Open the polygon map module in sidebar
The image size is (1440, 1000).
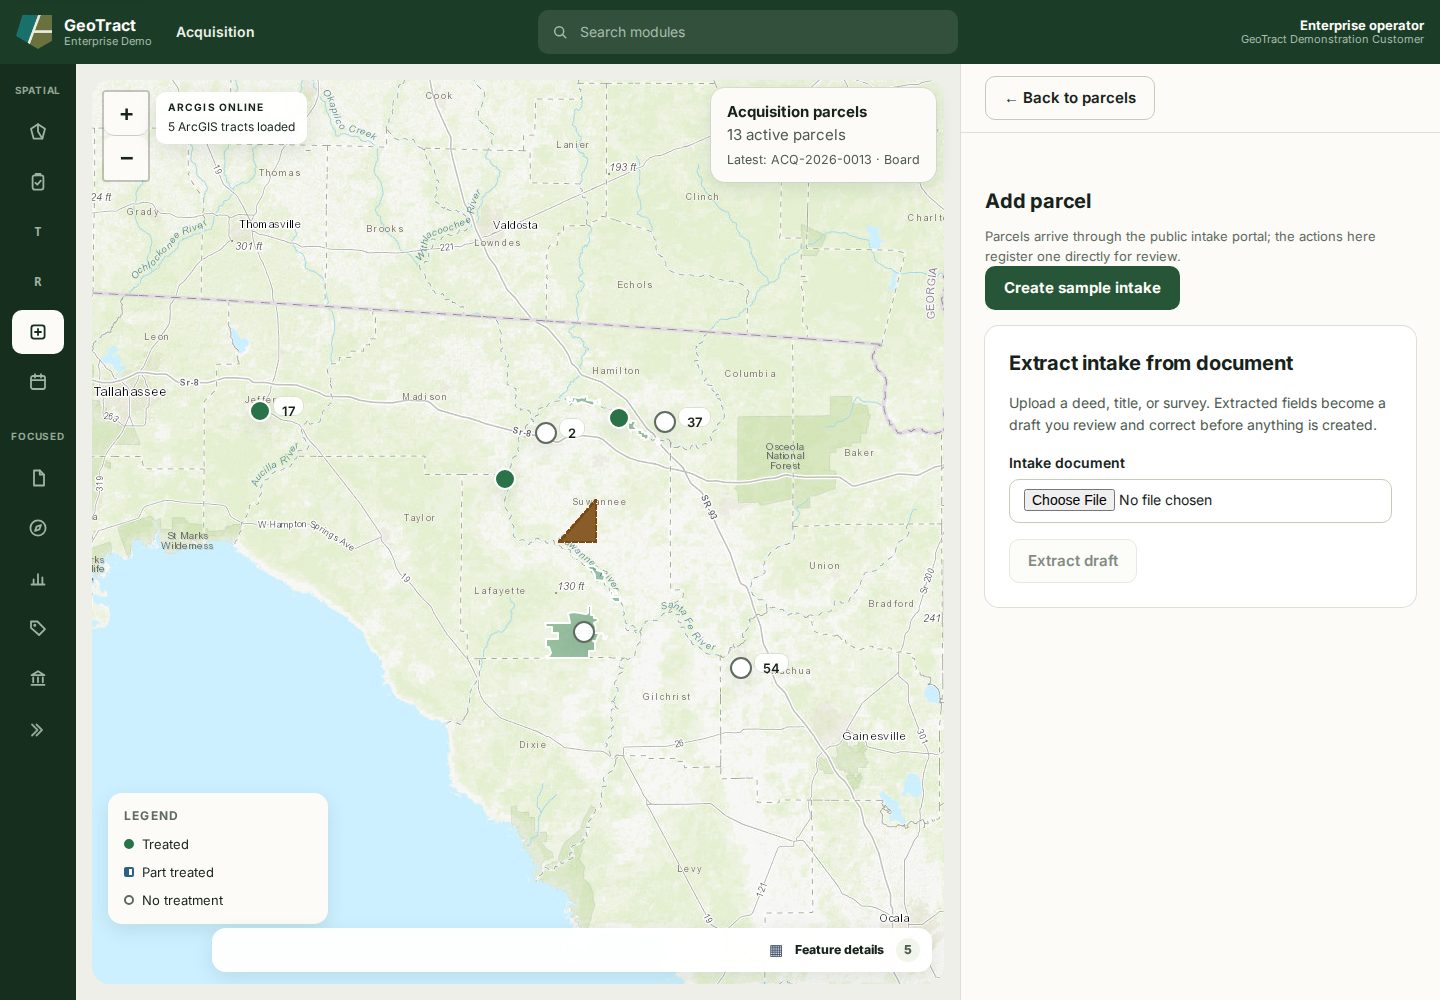tap(38, 132)
